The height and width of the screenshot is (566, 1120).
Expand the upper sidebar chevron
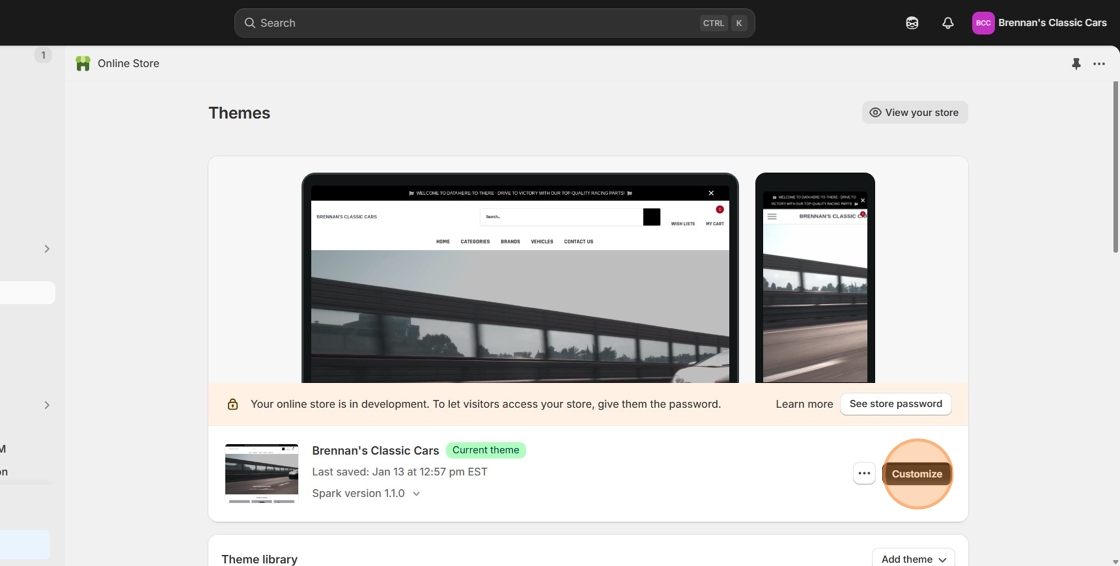(x=46, y=249)
